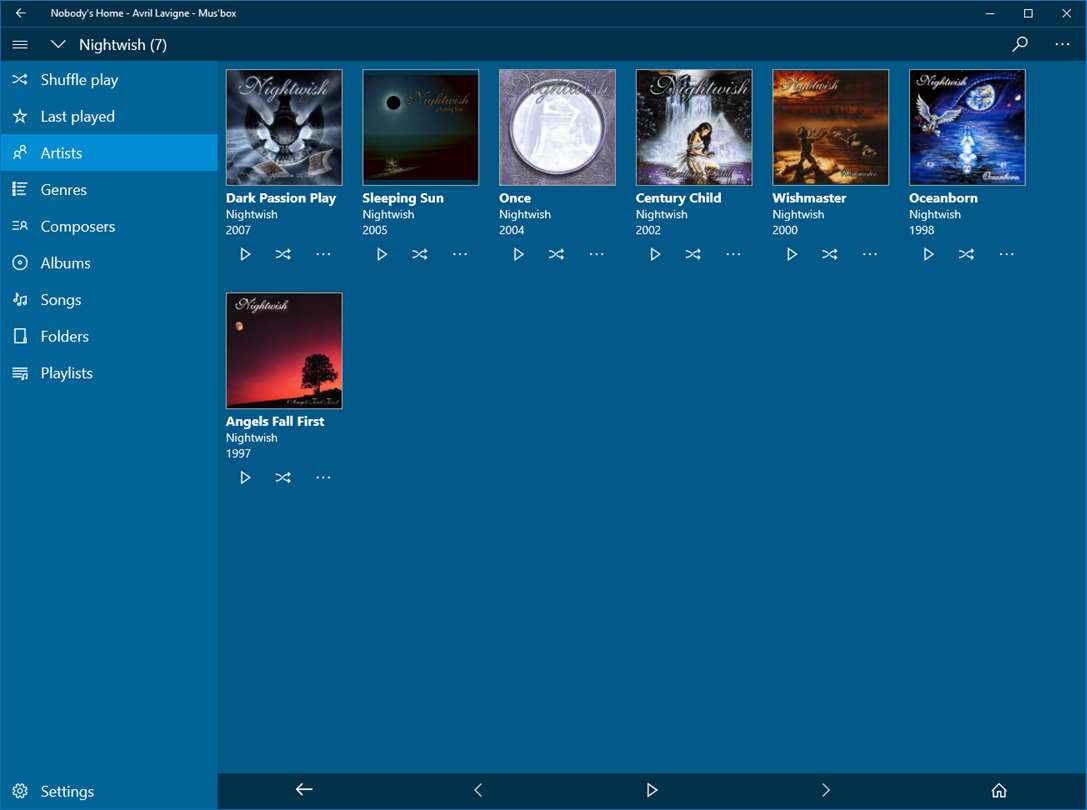Open Wishmaster album cover
This screenshot has width=1087, height=810.
(831, 127)
